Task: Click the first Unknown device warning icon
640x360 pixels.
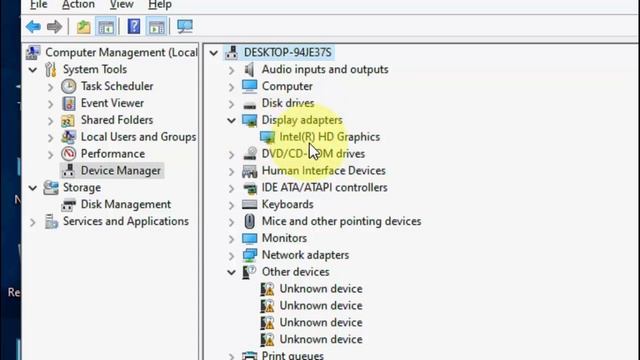Action: pos(267,289)
